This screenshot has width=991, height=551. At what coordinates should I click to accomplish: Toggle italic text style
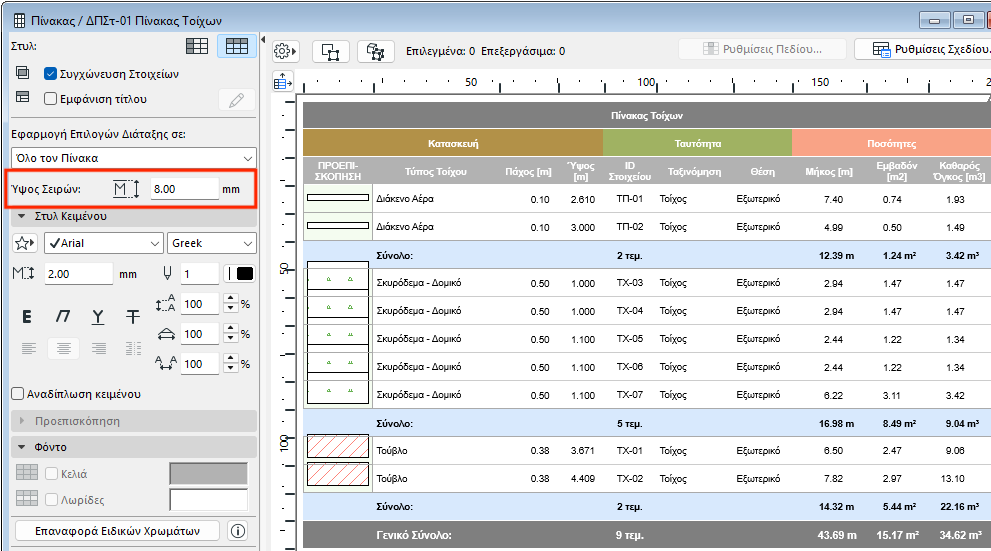[62, 317]
